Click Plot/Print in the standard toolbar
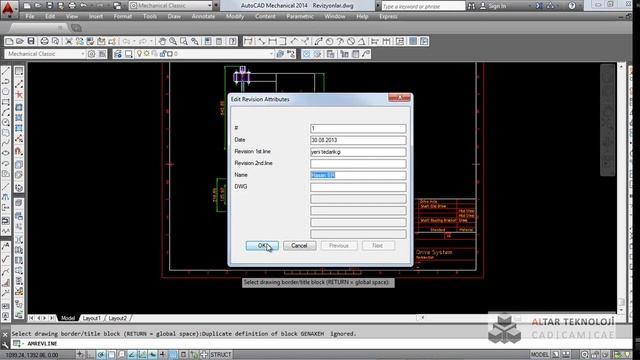 pyautogui.click(x=44, y=41)
